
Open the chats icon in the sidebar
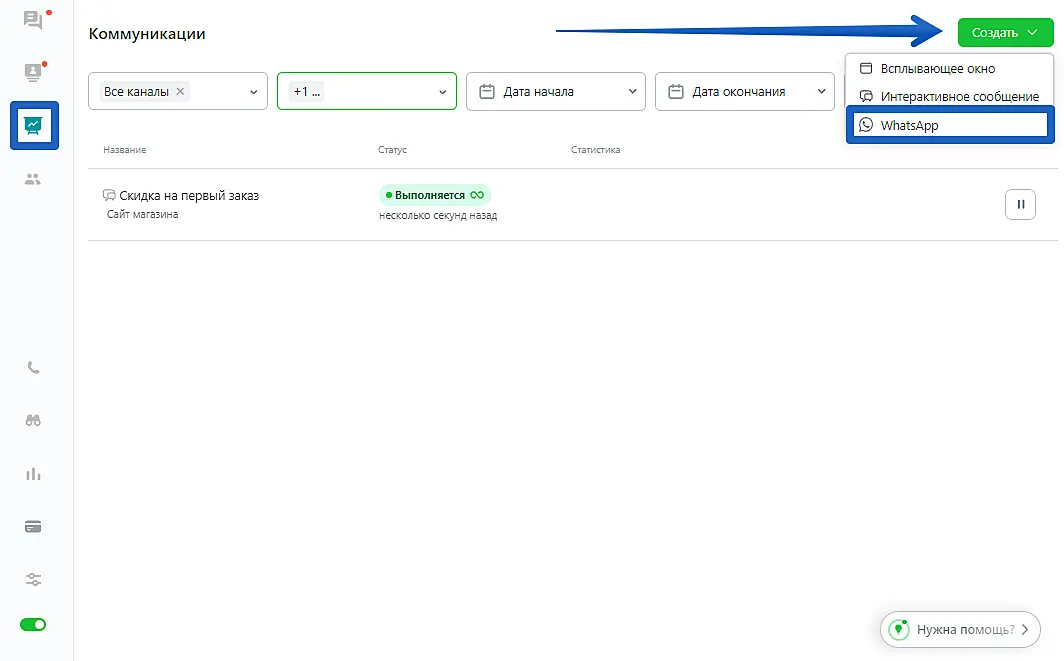(33, 20)
